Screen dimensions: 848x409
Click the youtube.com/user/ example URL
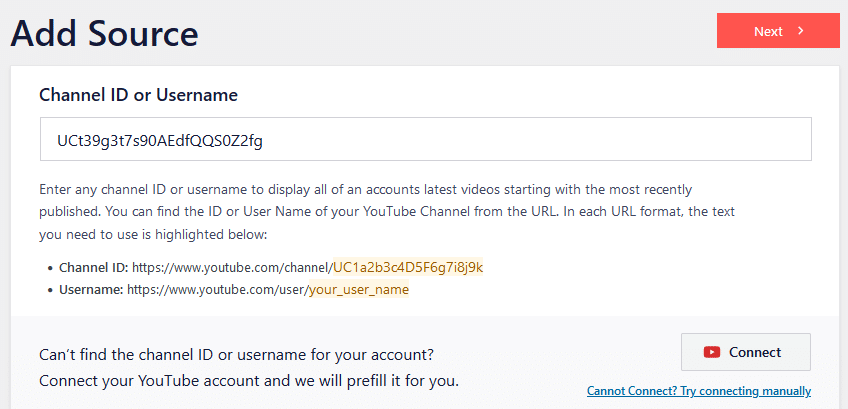pos(217,290)
